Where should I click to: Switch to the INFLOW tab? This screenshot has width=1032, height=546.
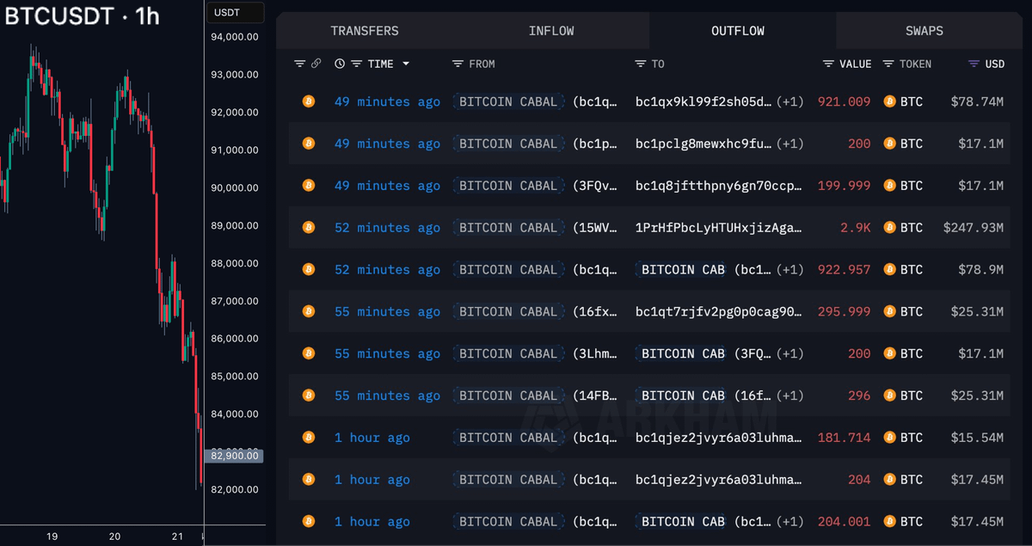click(x=551, y=31)
